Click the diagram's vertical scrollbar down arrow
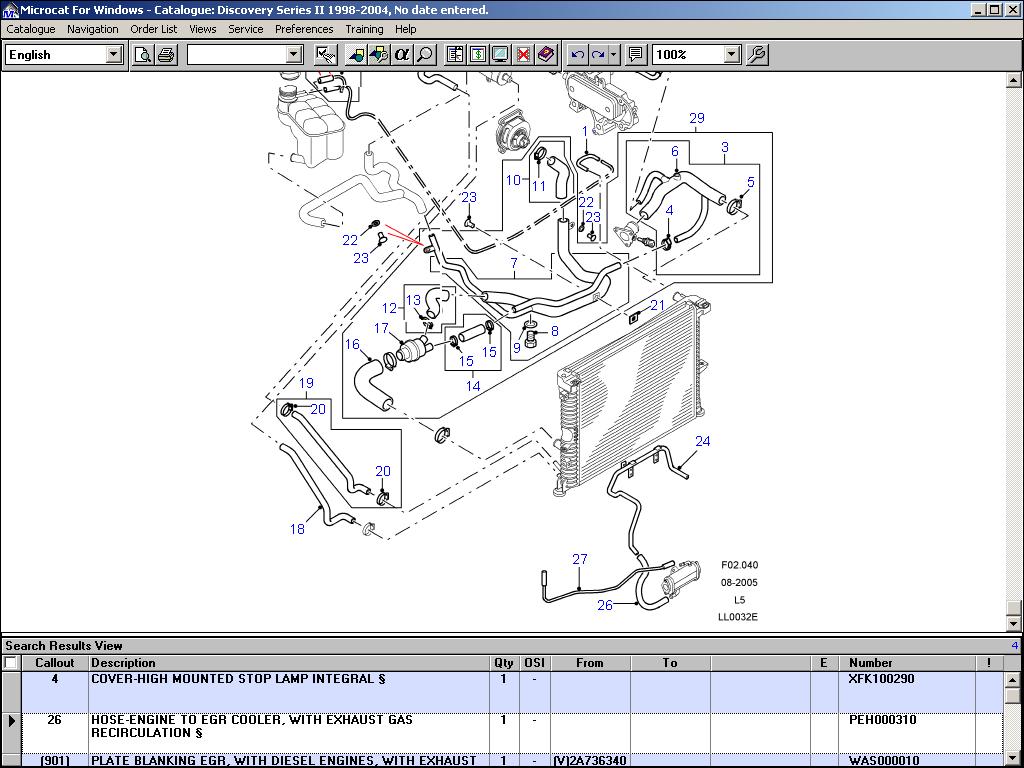The height and width of the screenshot is (768, 1024). point(1013,623)
